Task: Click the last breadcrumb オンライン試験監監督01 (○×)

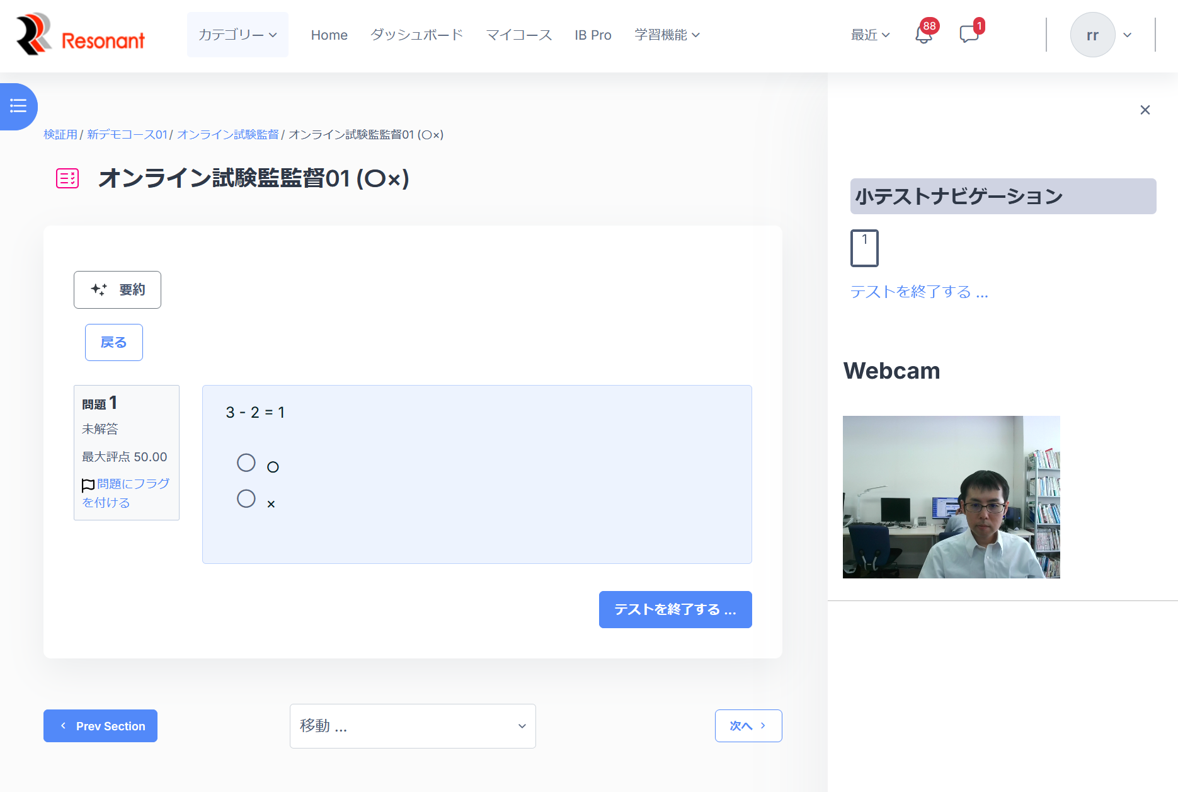Action: tap(366, 135)
